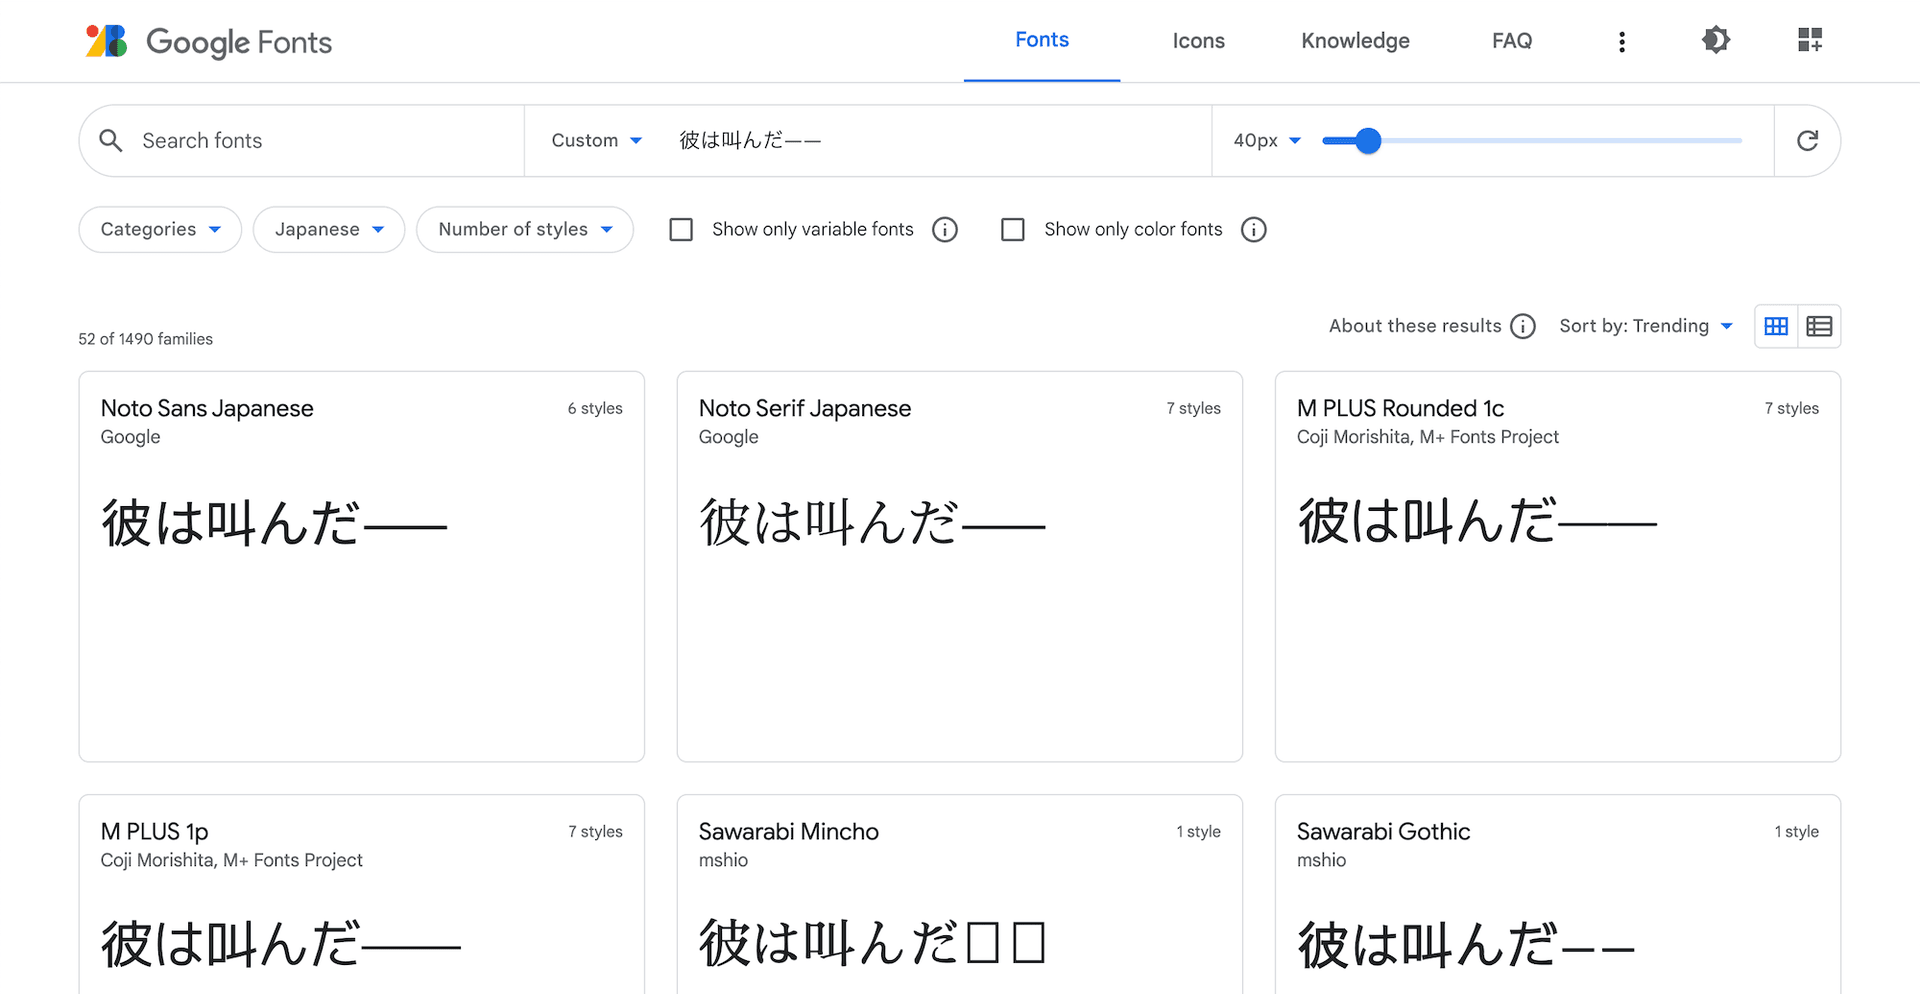Click the Google Fonts logo
This screenshot has width=1920, height=994.
(208, 41)
